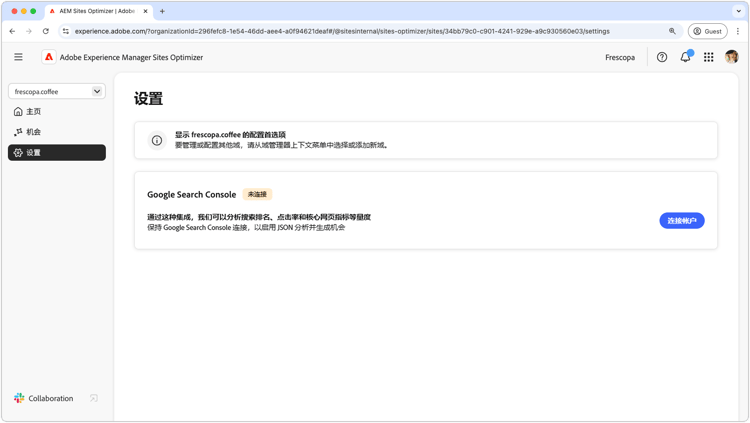Click the gear icon next to 设置

pos(18,153)
